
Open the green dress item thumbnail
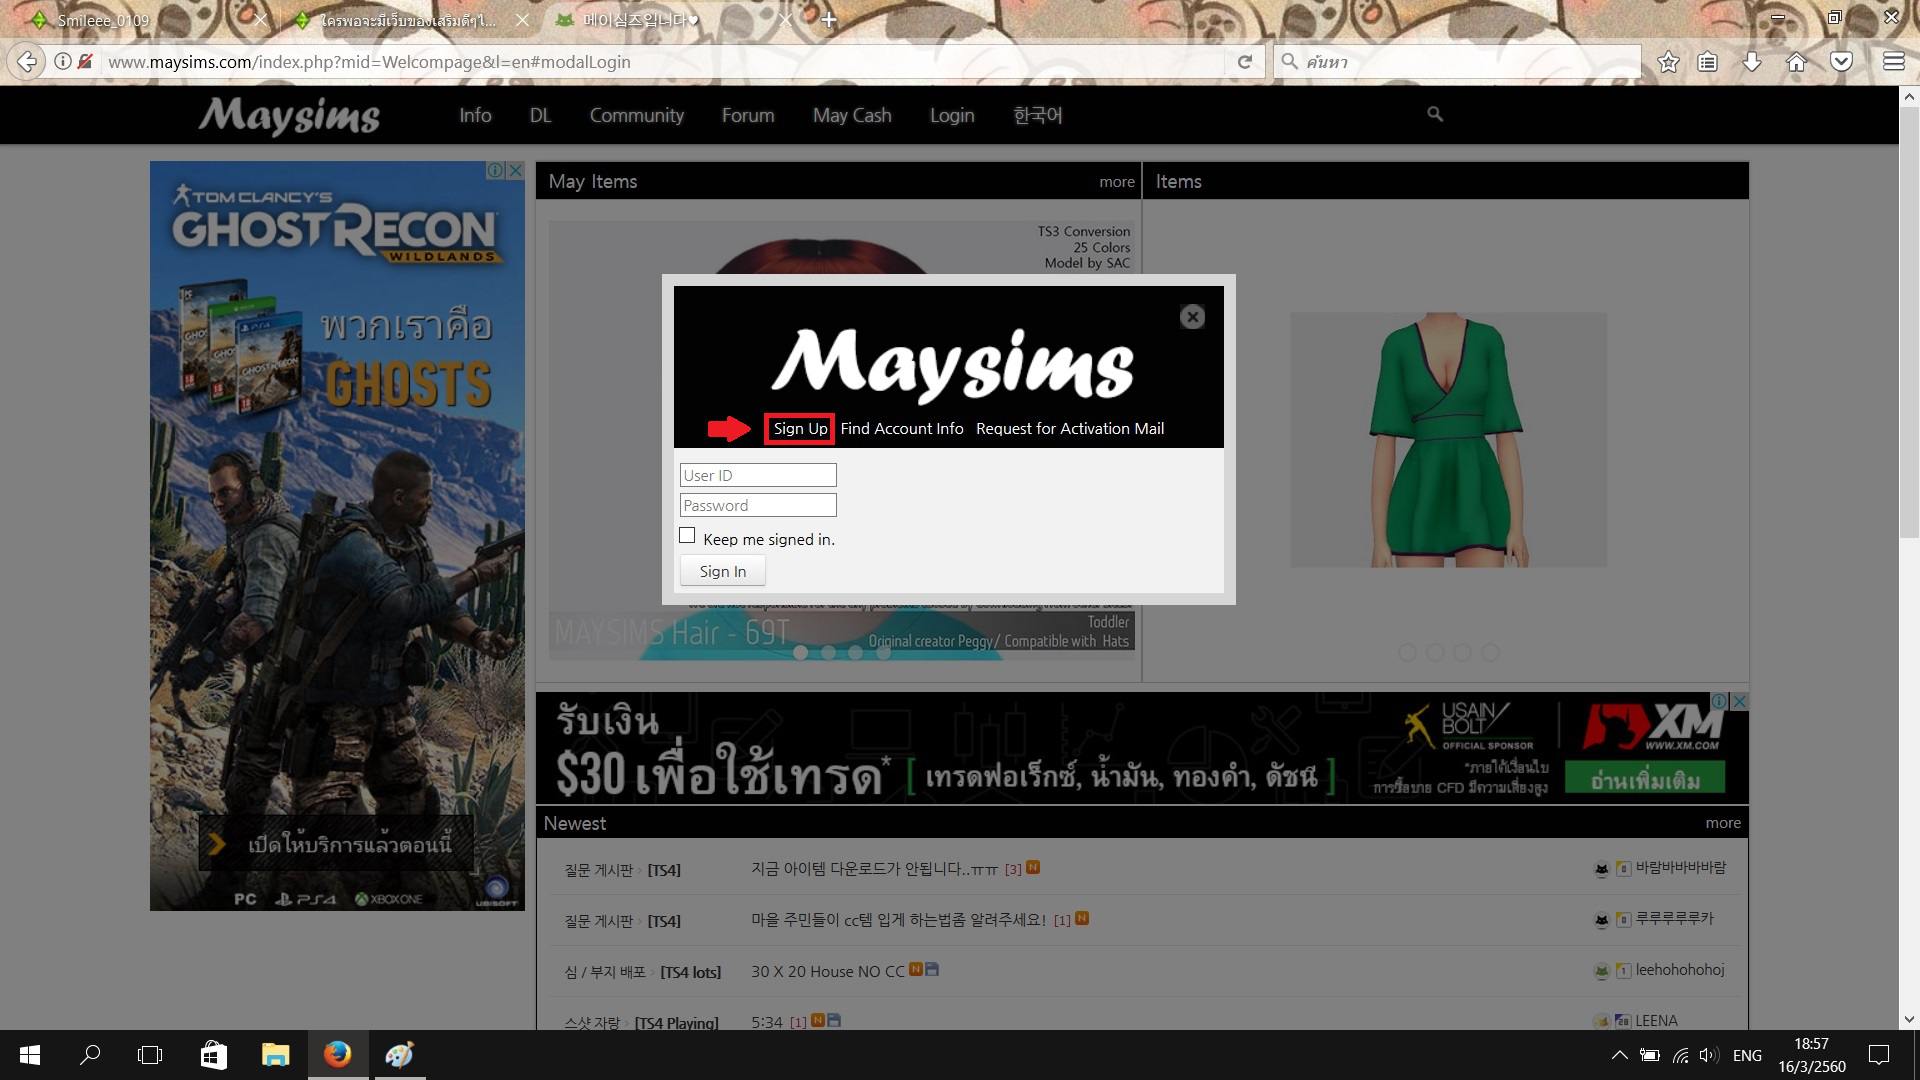point(1448,440)
